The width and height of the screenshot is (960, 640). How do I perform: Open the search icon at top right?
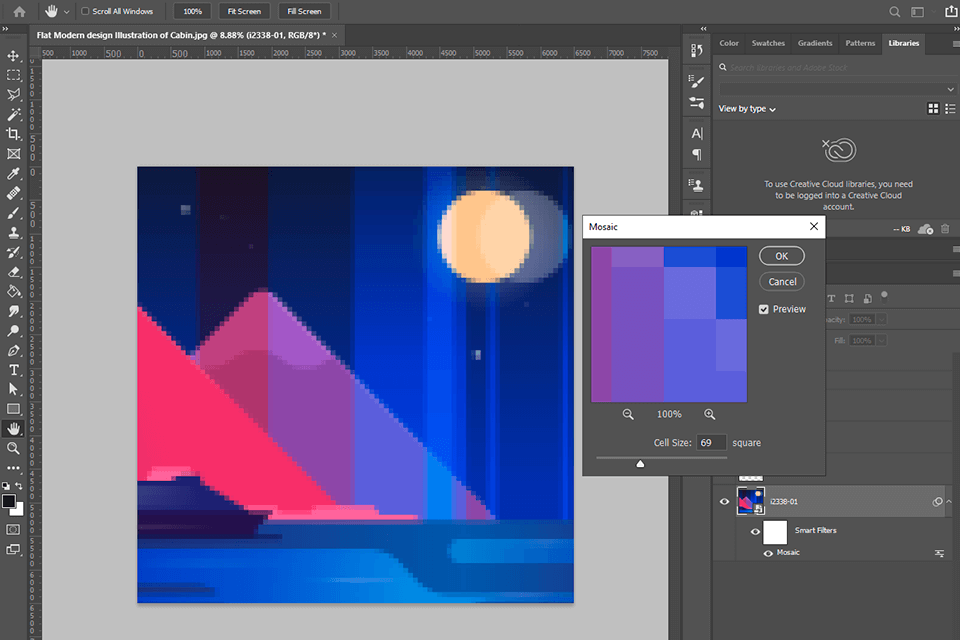[x=895, y=12]
